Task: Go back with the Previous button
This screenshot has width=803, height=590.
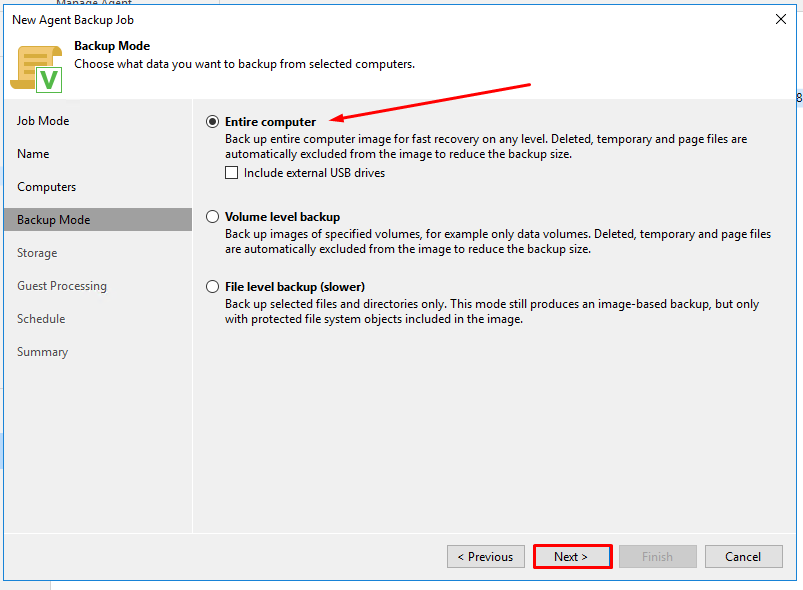Action: [485, 557]
